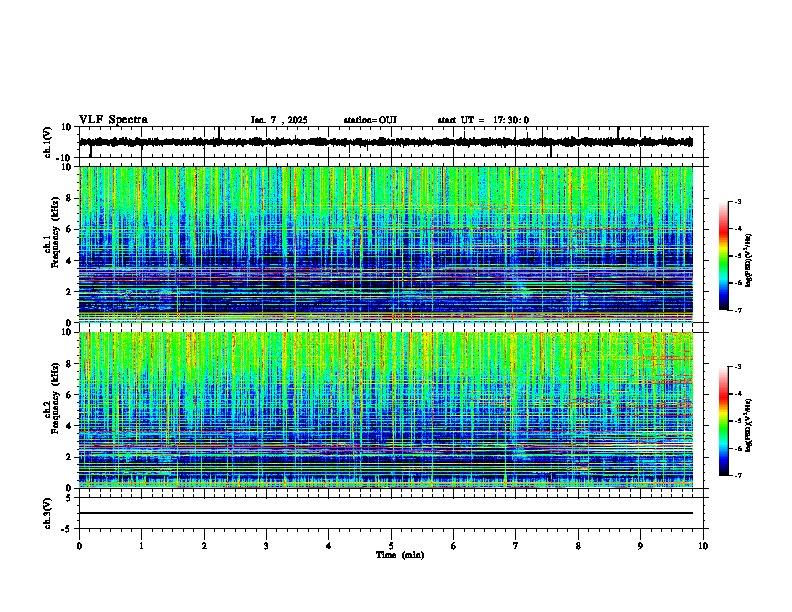Click time axis tick label "4"
The height and width of the screenshot is (612, 792).
pyautogui.click(x=329, y=546)
